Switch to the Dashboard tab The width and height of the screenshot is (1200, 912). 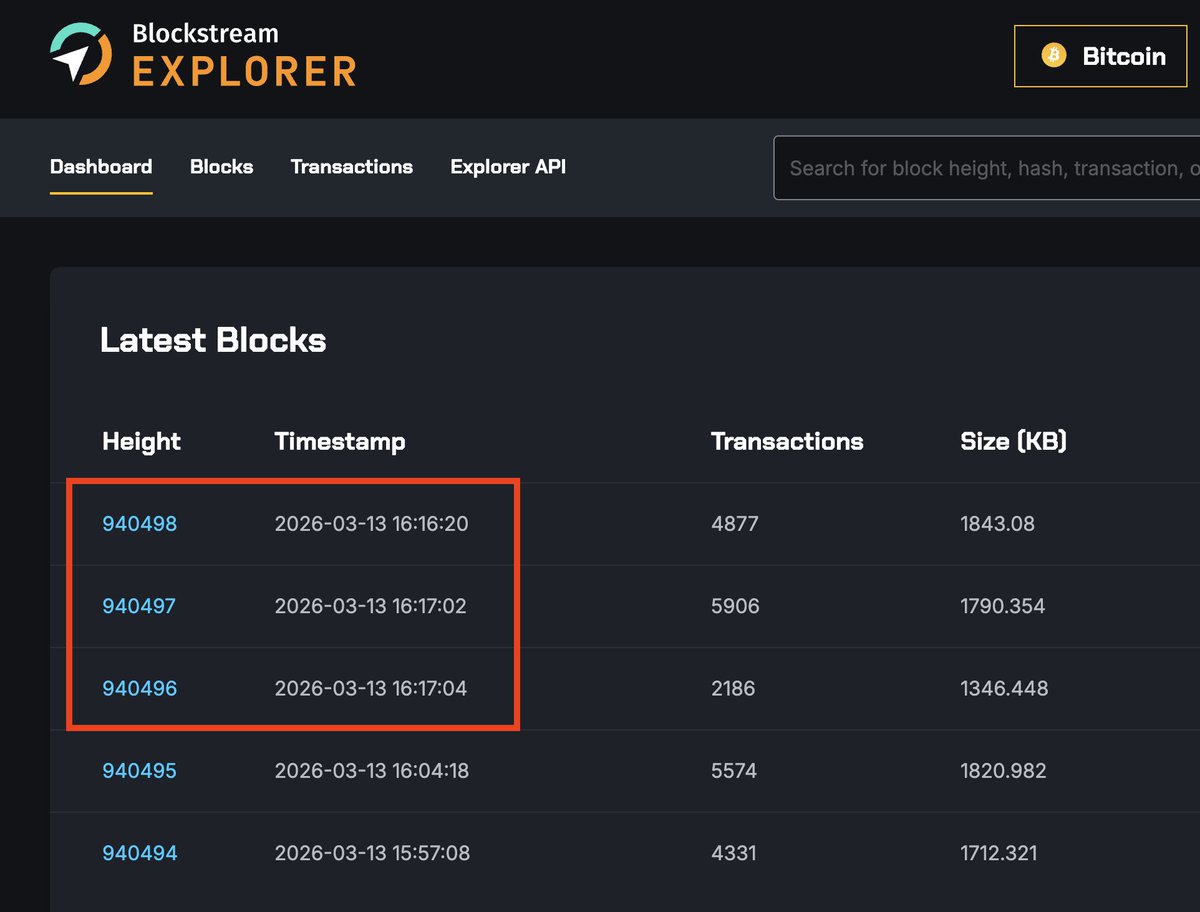(101, 167)
